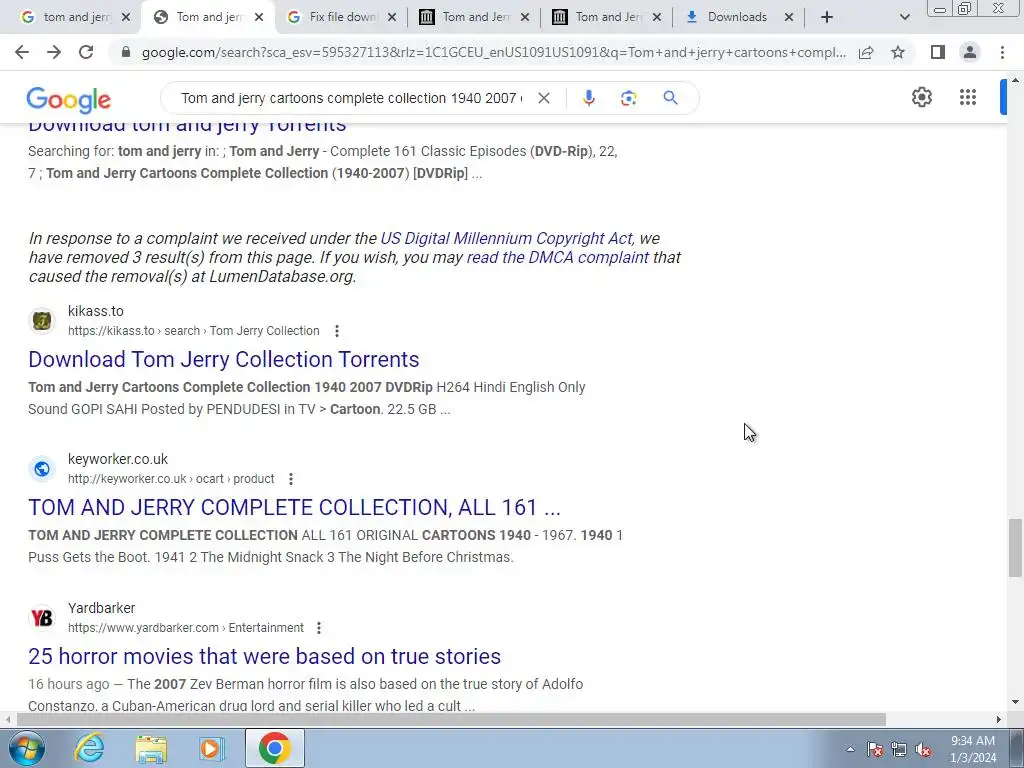Click 'https://kikass.to › search › Tom Jerry Collection' breadcrumb

pyautogui.click(x=193, y=331)
